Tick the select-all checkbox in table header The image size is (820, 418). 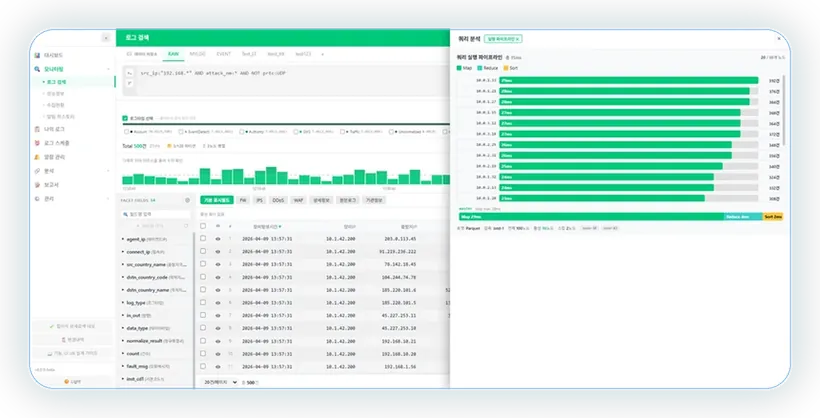click(203, 226)
